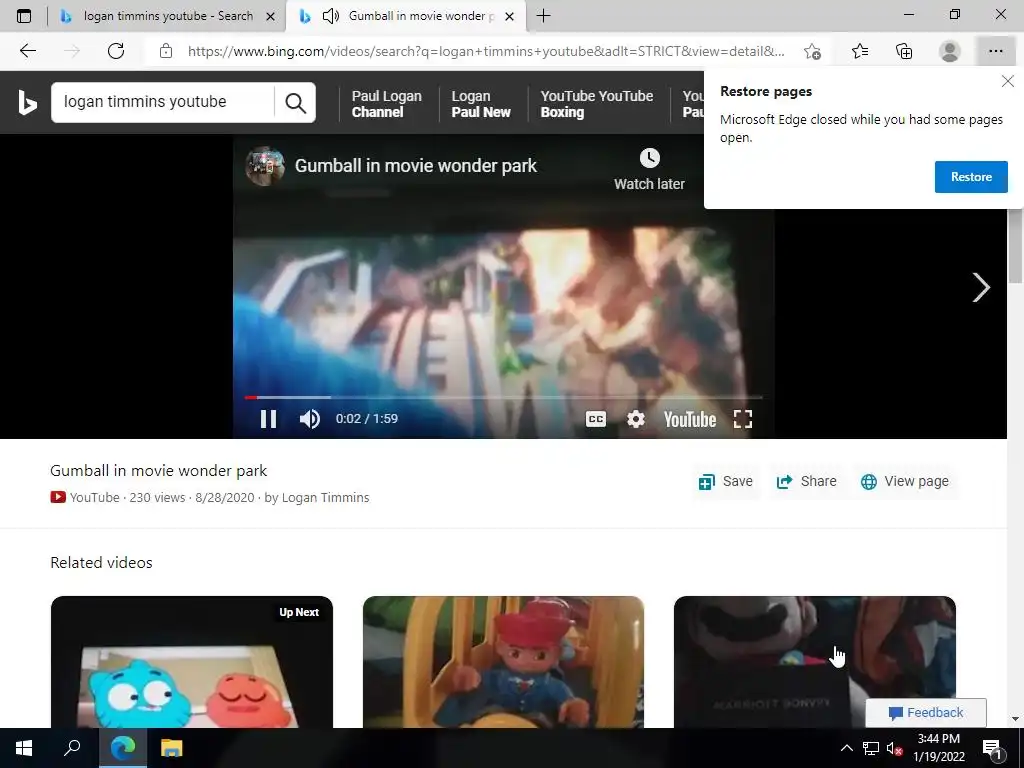Click View page link
Viewport: 1024px width, 768px height.
[905, 482]
